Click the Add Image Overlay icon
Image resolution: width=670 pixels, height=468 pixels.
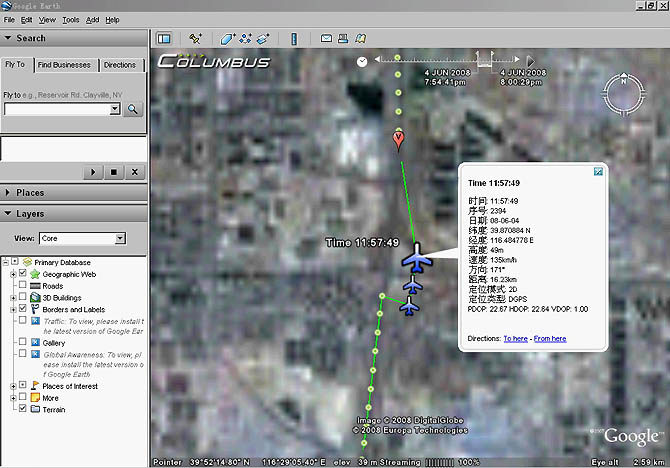pos(263,38)
